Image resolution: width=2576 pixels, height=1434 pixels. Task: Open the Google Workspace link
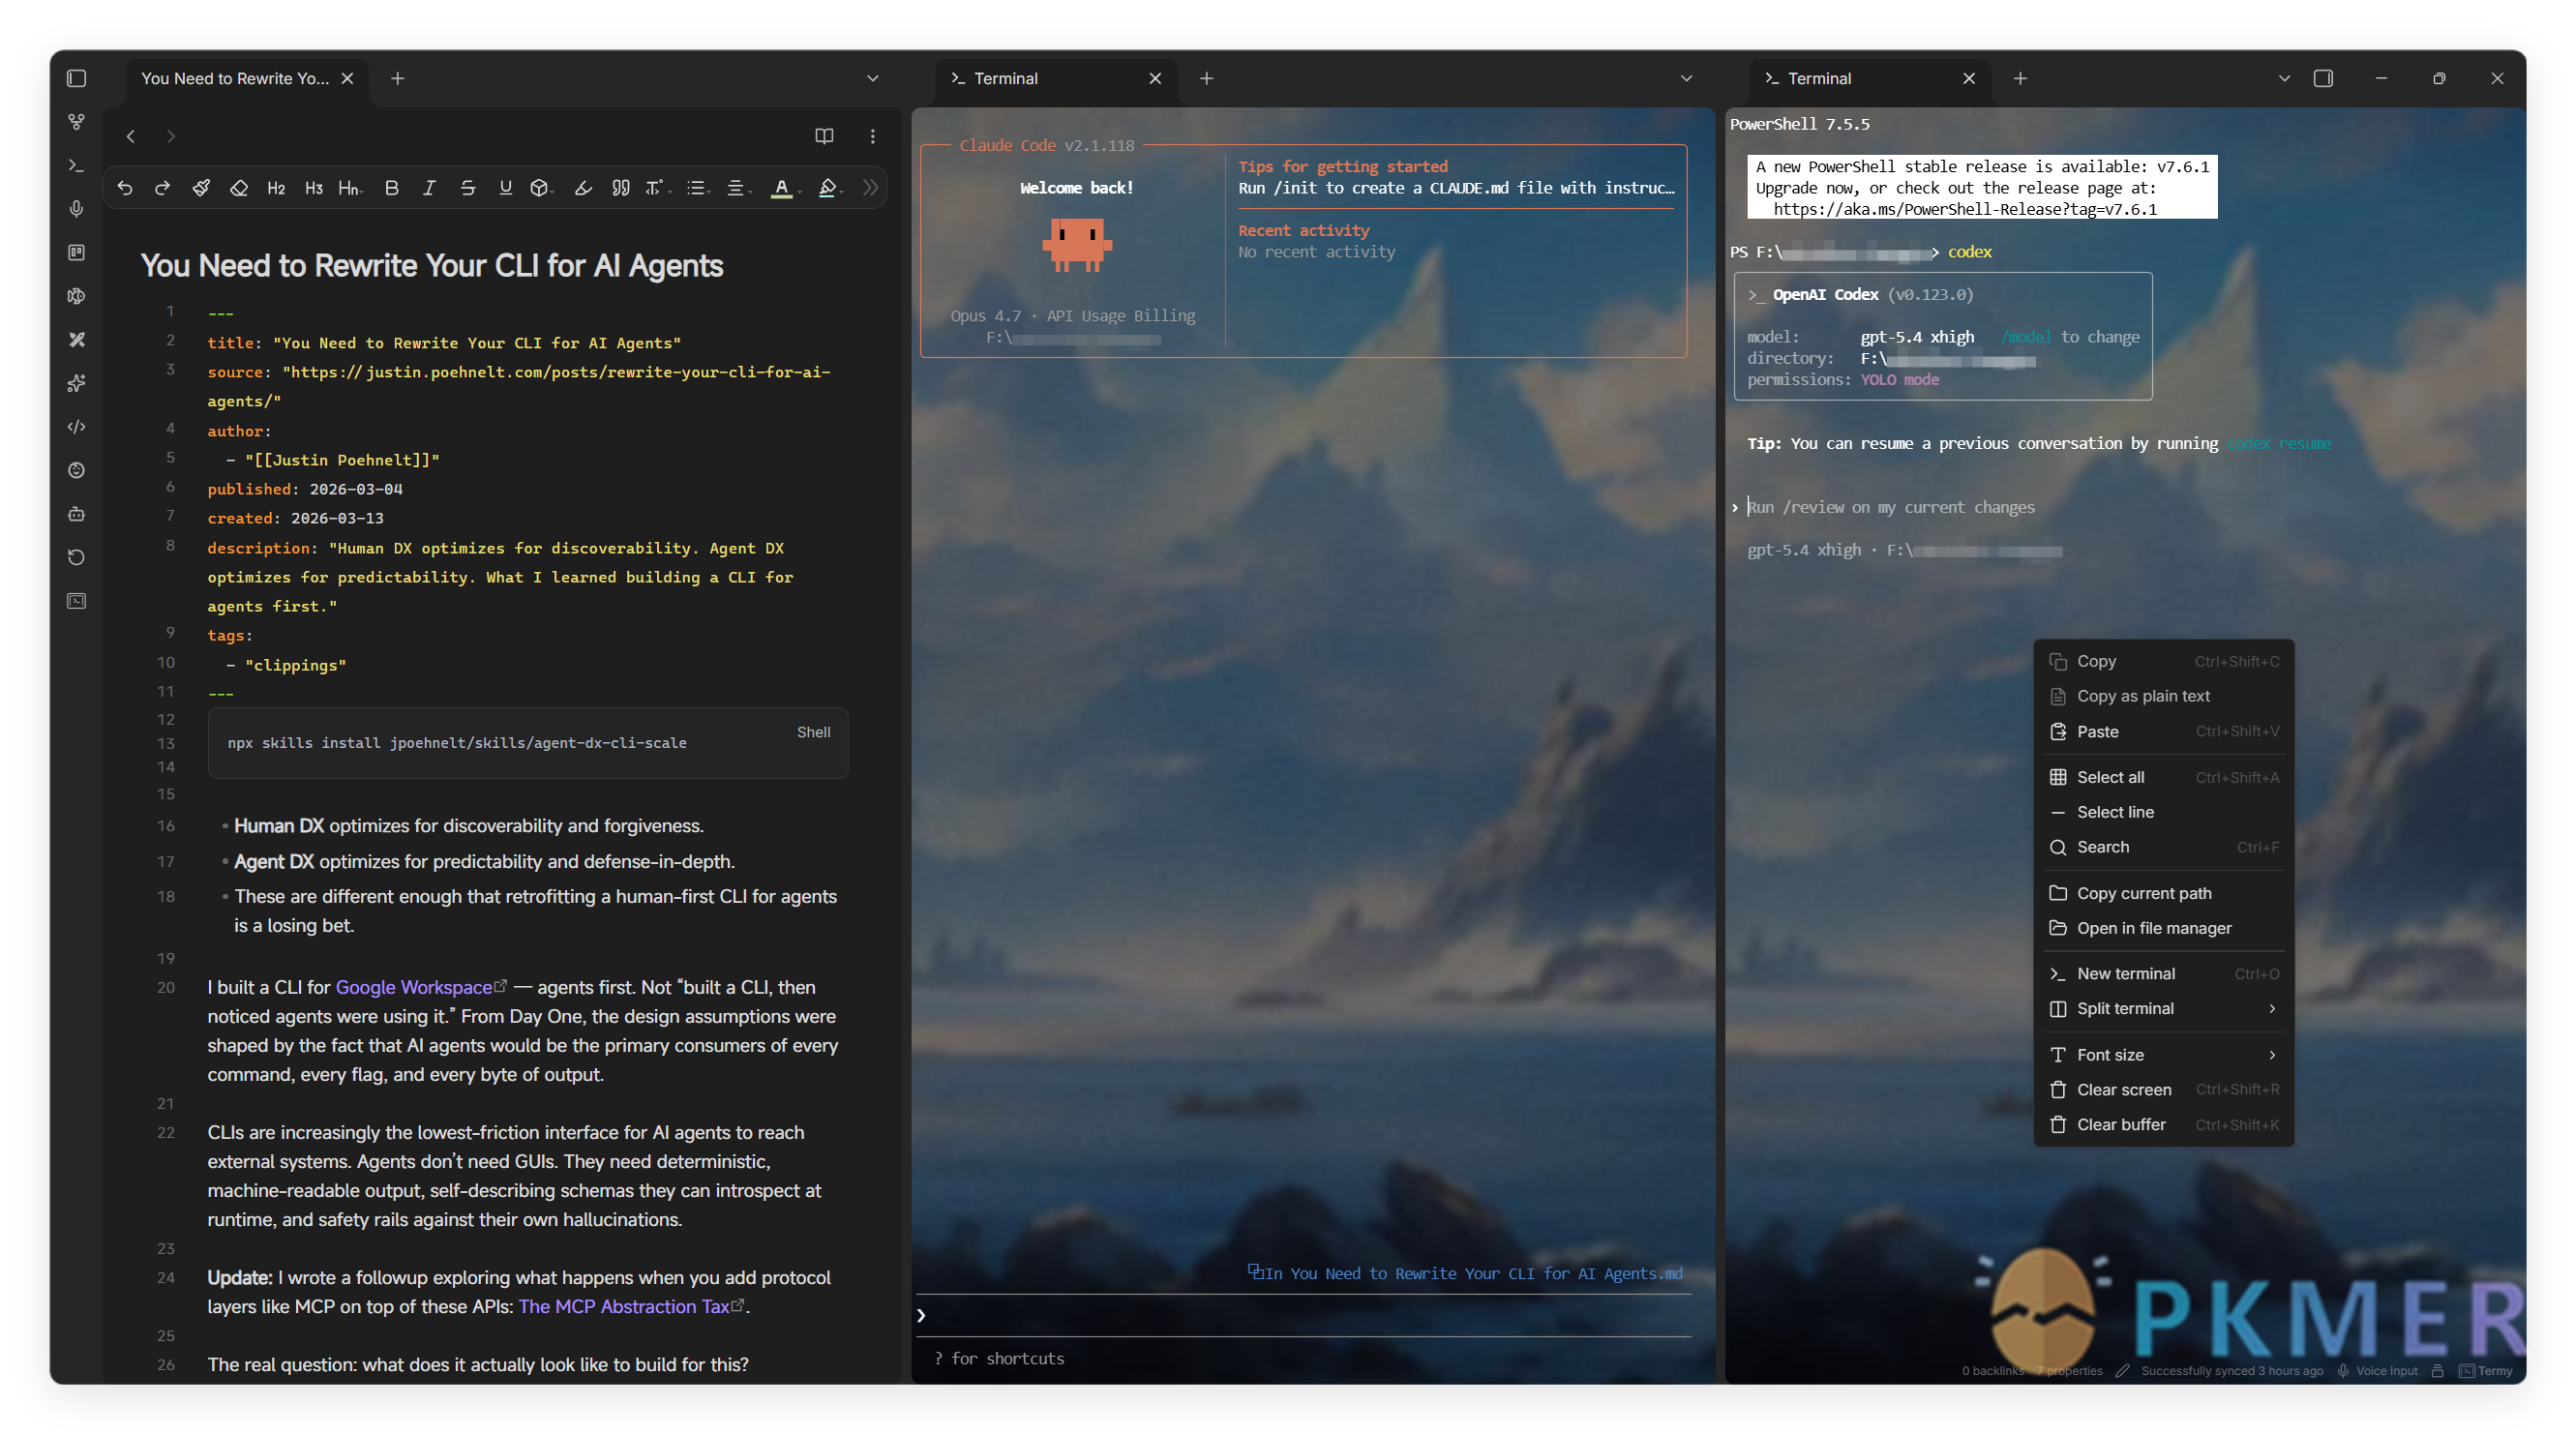coord(414,987)
